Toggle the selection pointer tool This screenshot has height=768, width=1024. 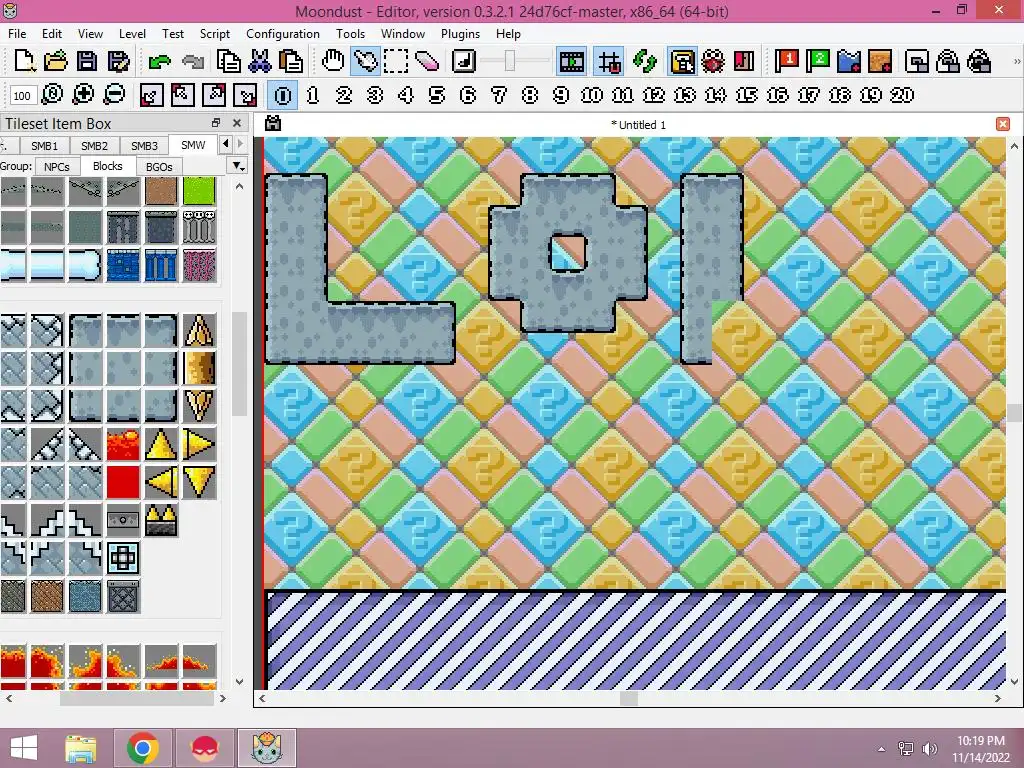(365, 61)
